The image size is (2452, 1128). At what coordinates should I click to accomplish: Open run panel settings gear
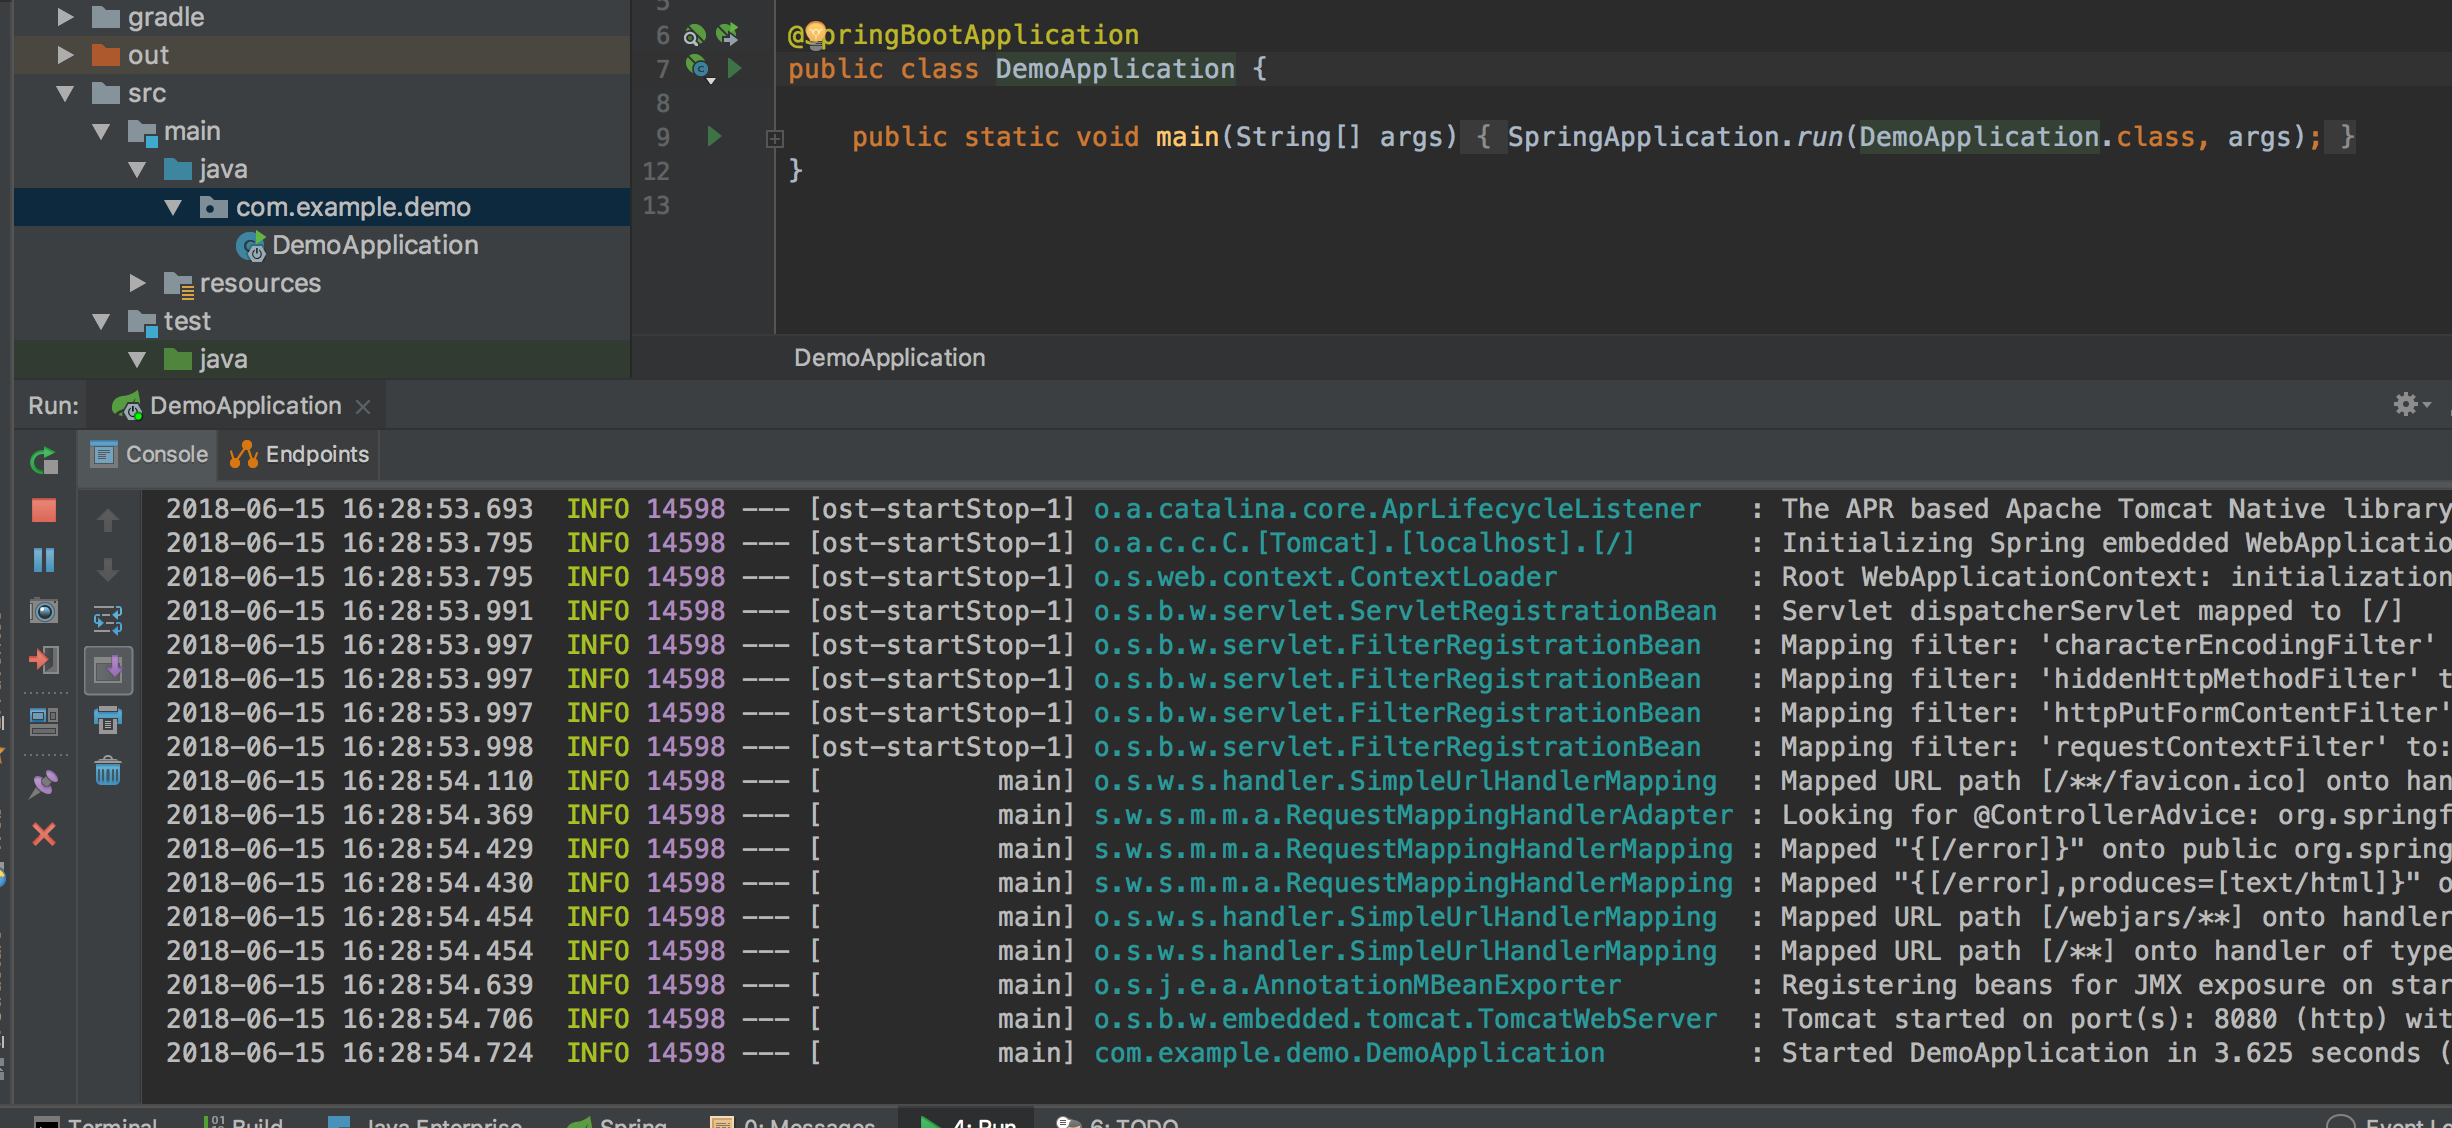(x=2406, y=404)
